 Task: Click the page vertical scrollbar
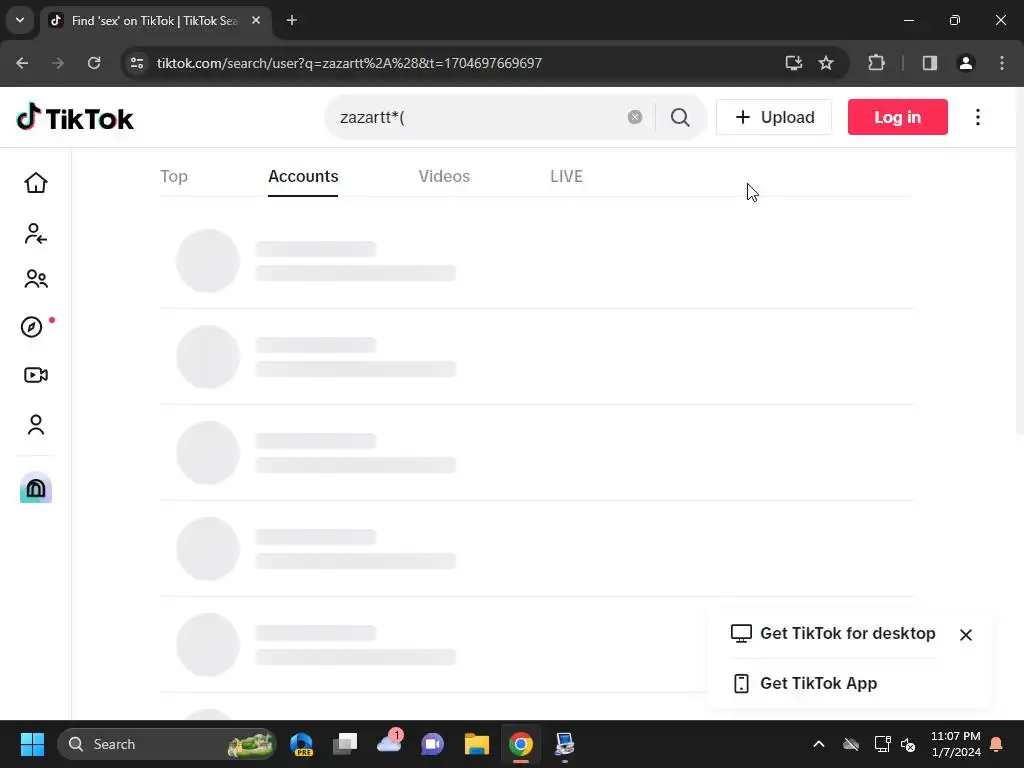click(x=1019, y=261)
